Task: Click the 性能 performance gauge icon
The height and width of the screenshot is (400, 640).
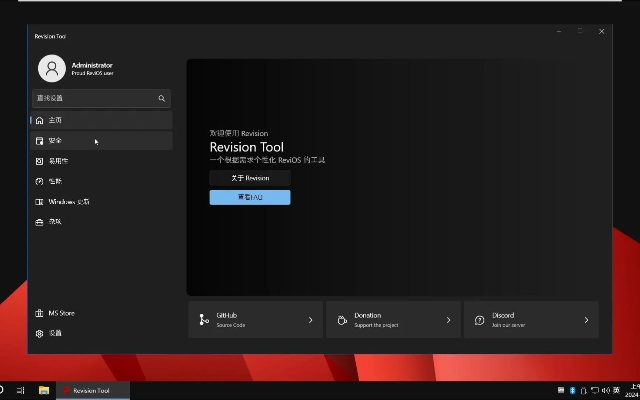Action: pyautogui.click(x=40, y=181)
